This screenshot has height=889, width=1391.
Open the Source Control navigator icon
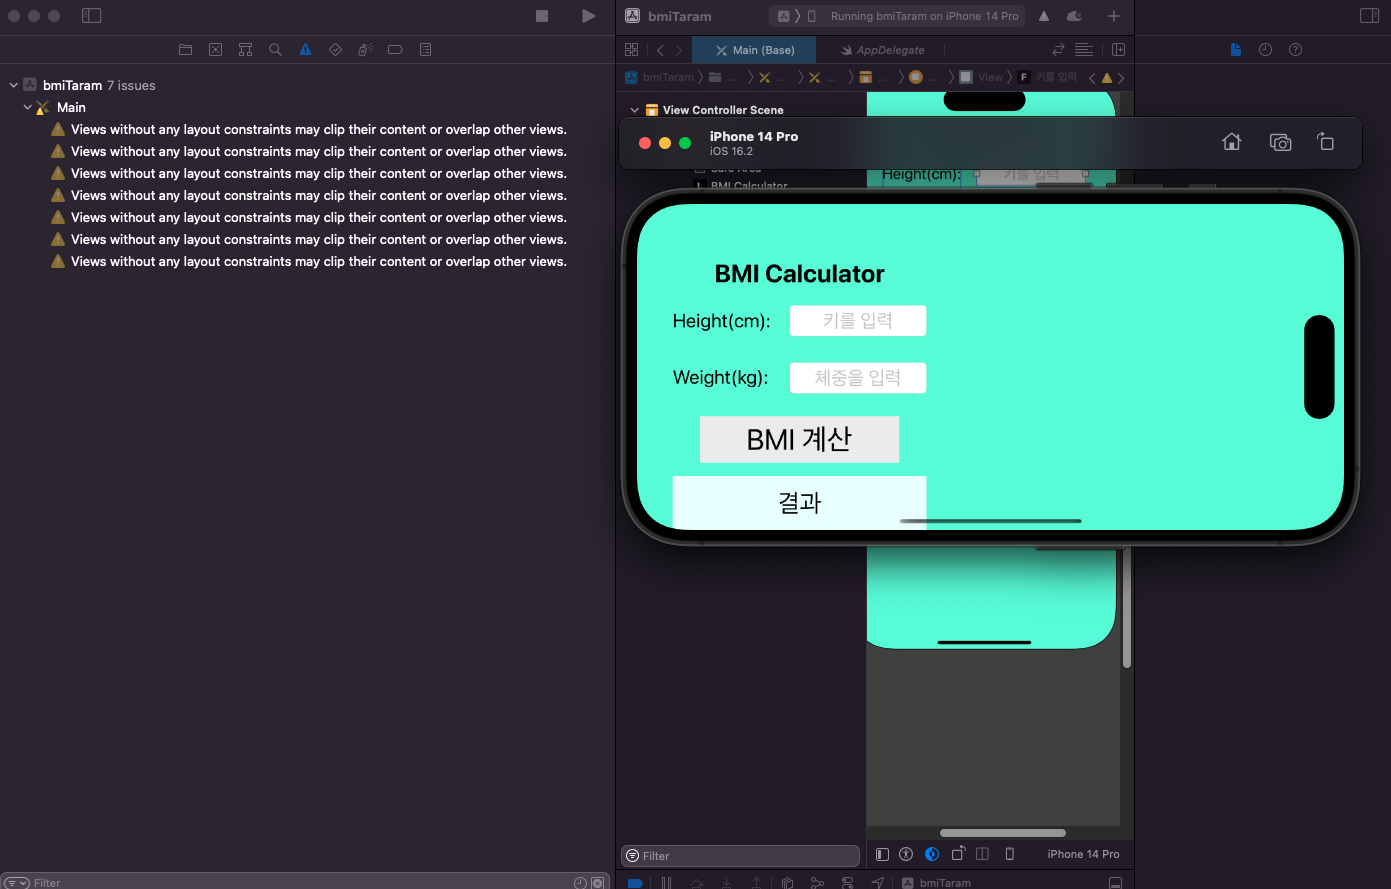[215, 49]
